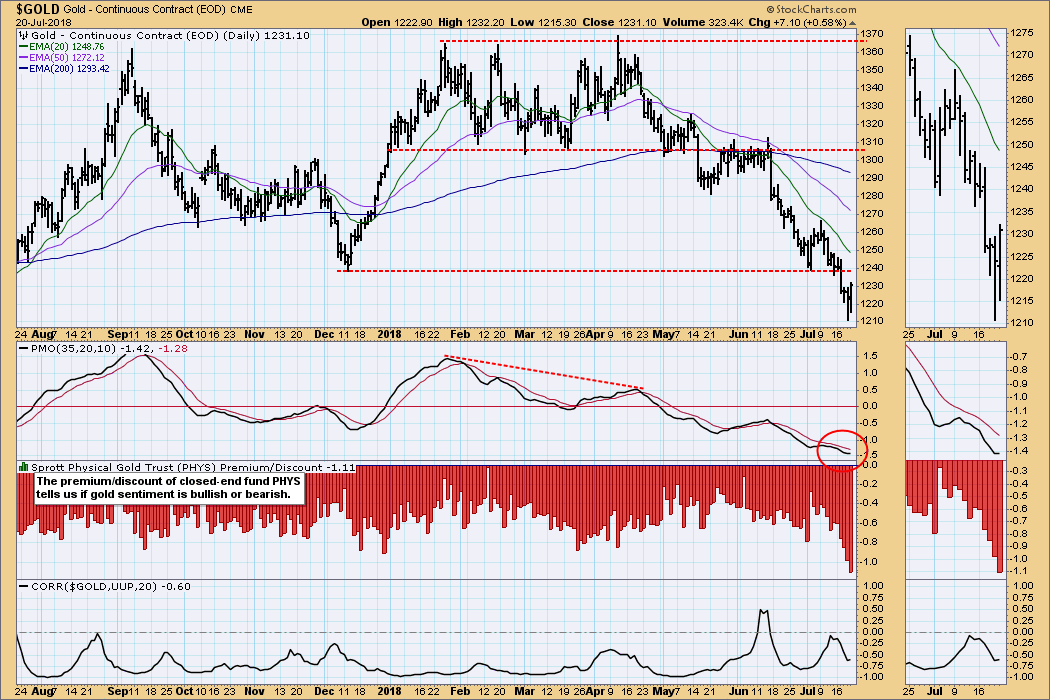Click the Dec label on bottom correlation date axis

point(325,691)
